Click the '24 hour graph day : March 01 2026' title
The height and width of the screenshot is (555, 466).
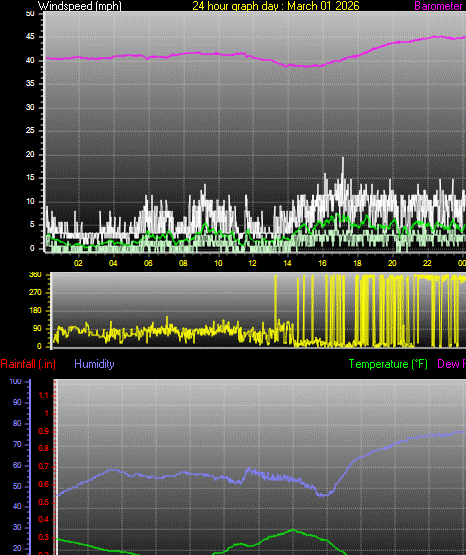coord(276,6)
